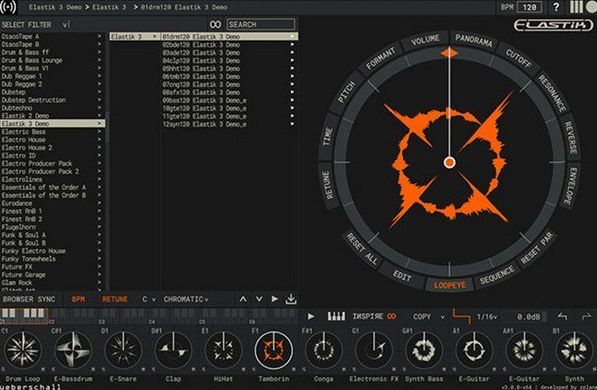The width and height of the screenshot is (597, 390).
Task: Toggle the RETUNE browser sync option
Action: pyautogui.click(x=115, y=299)
